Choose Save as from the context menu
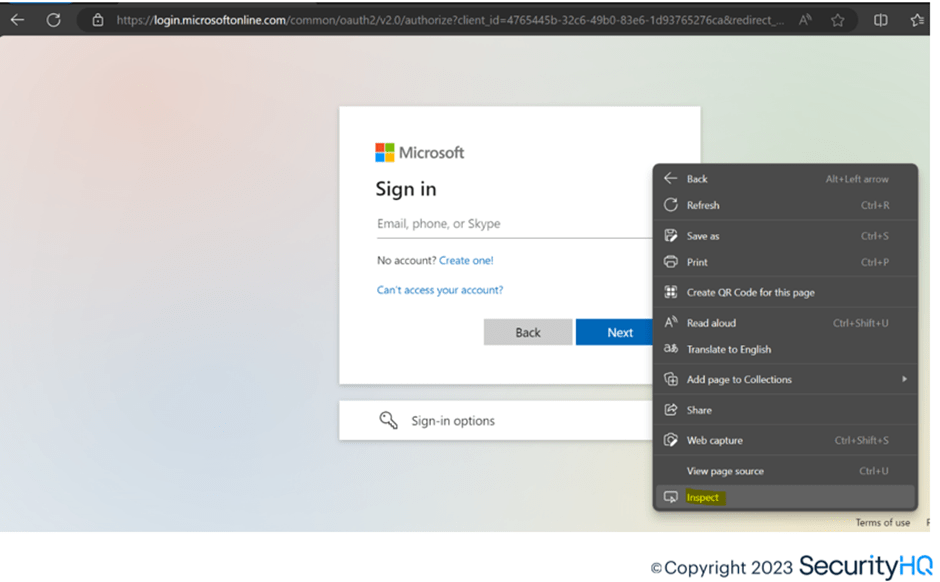 [785, 236]
